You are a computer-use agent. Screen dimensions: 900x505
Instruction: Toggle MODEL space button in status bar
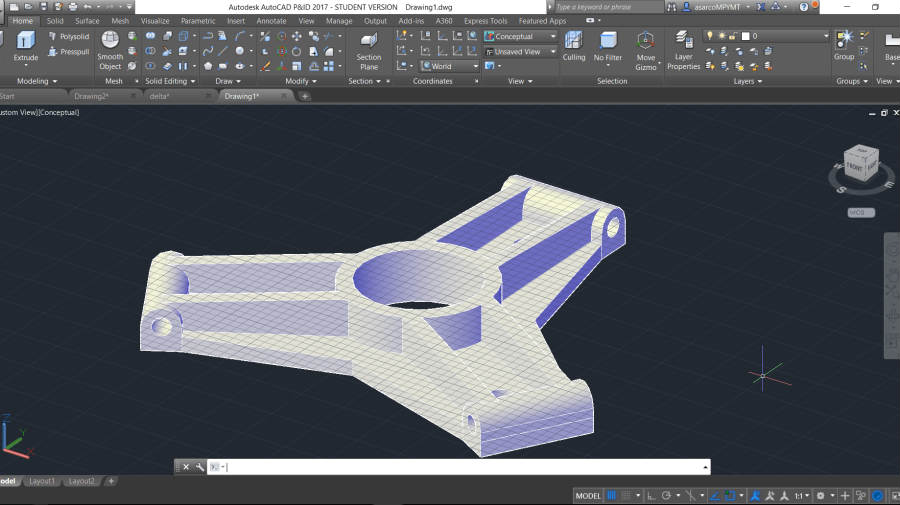click(x=588, y=495)
